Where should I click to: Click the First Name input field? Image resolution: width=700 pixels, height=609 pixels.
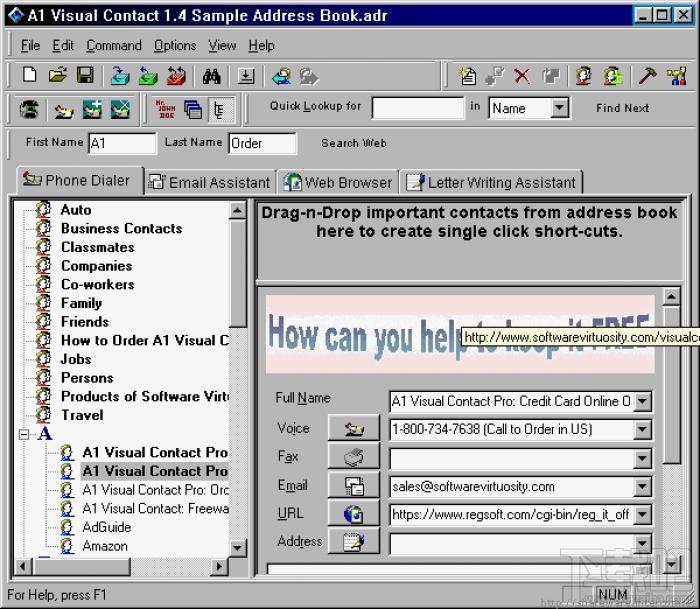point(122,143)
